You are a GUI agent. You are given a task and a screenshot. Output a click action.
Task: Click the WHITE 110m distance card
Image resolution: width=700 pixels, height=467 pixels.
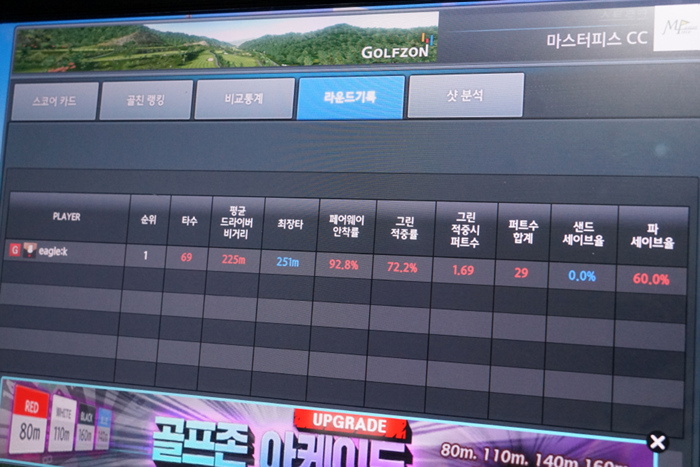pyautogui.click(x=62, y=423)
